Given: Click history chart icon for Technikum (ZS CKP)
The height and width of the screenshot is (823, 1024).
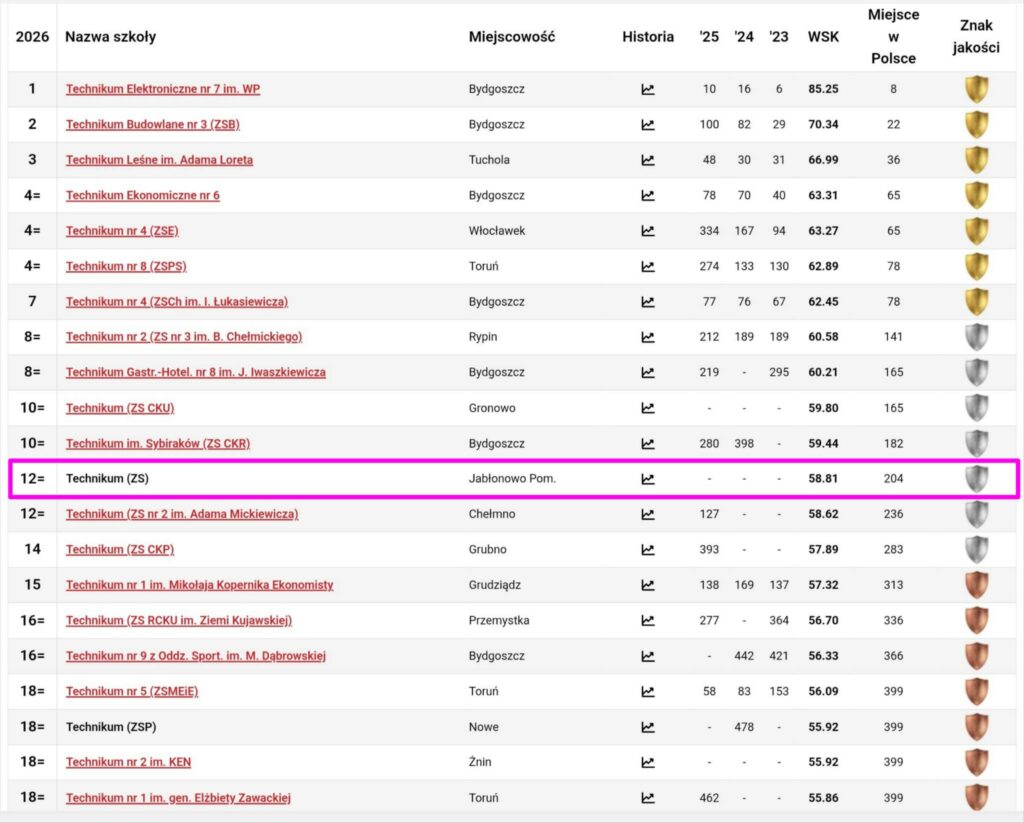Looking at the screenshot, I should pos(648,549).
